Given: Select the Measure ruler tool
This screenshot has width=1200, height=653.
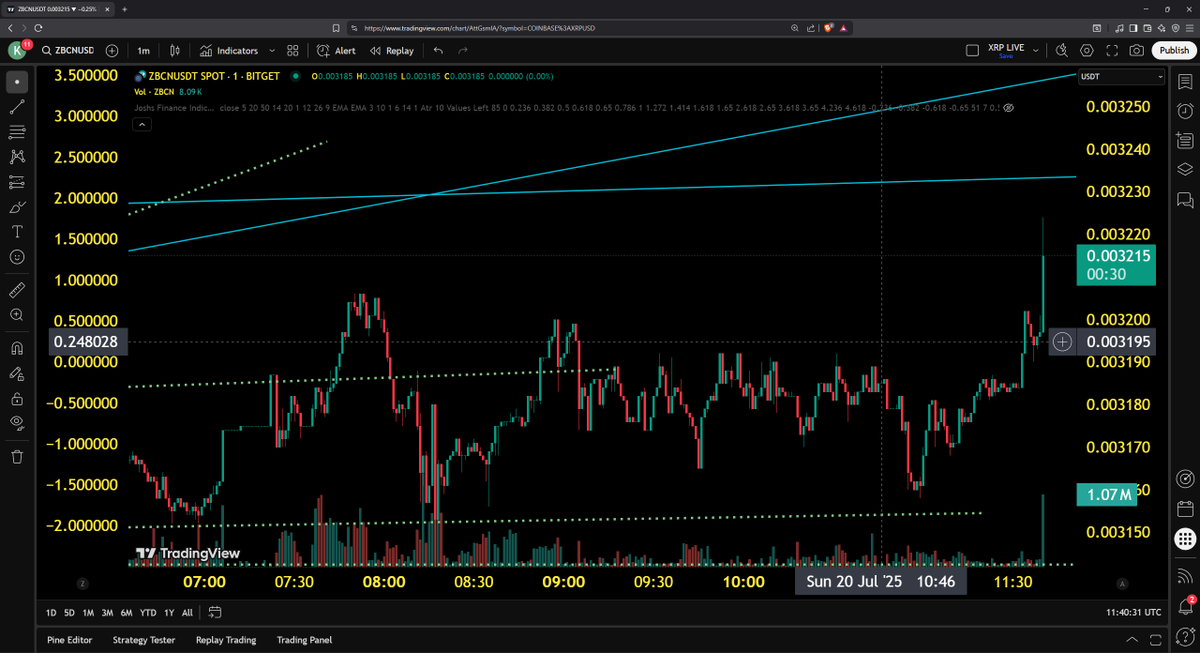Looking at the screenshot, I should point(17,289).
